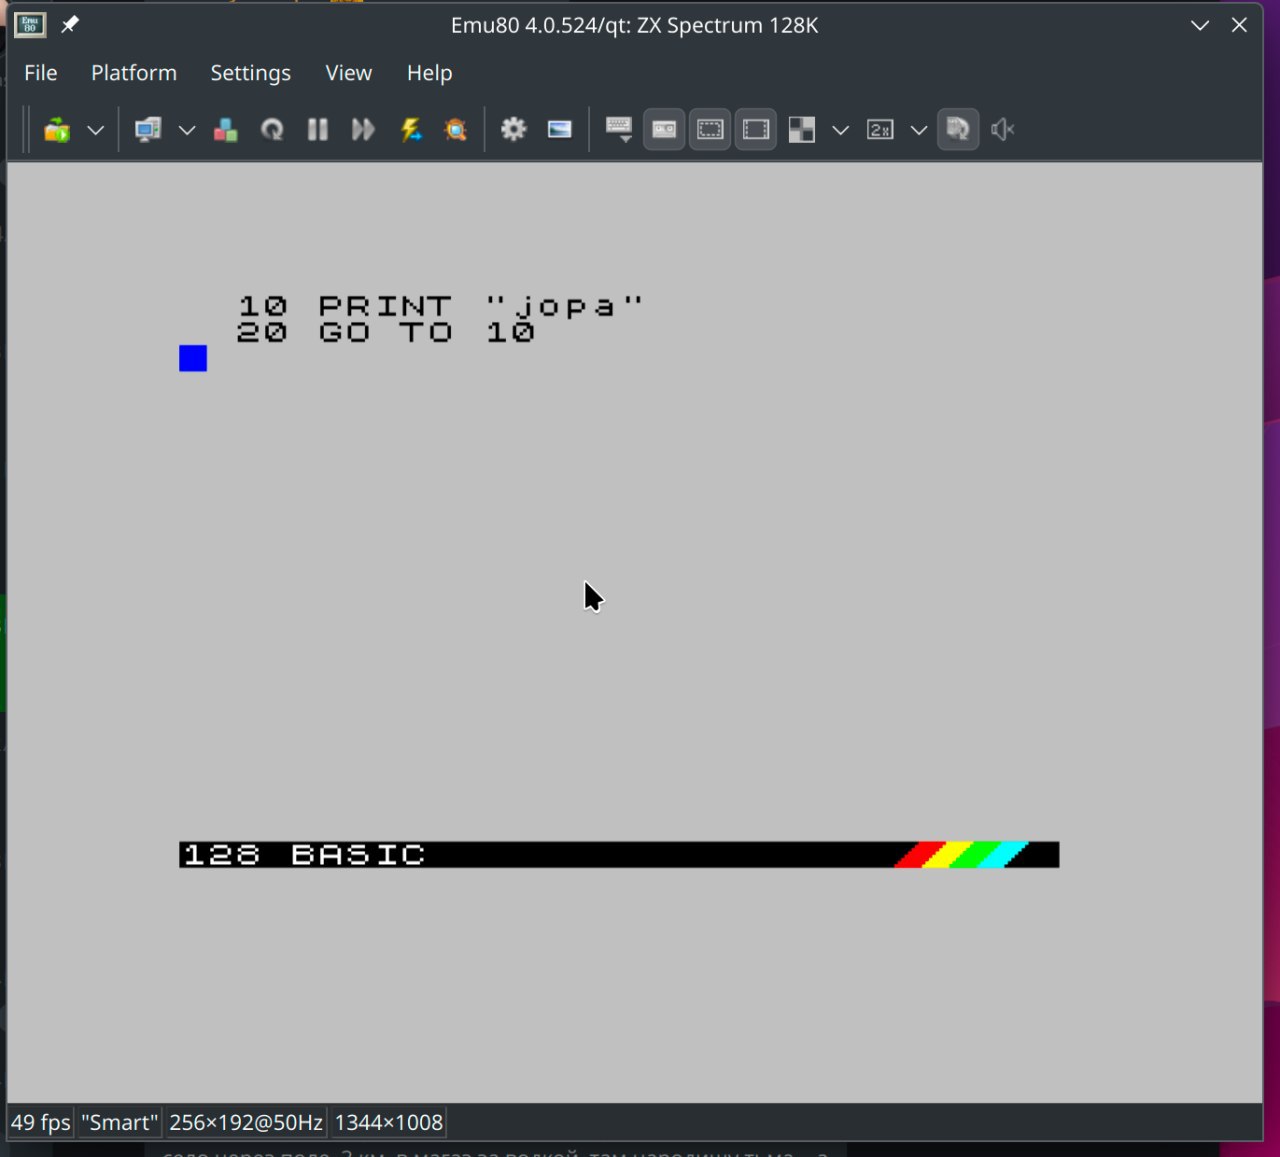Toggle the dashed-frame crop view button
This screenshot has width=1280, height=1157.
(x=710, y=130)
